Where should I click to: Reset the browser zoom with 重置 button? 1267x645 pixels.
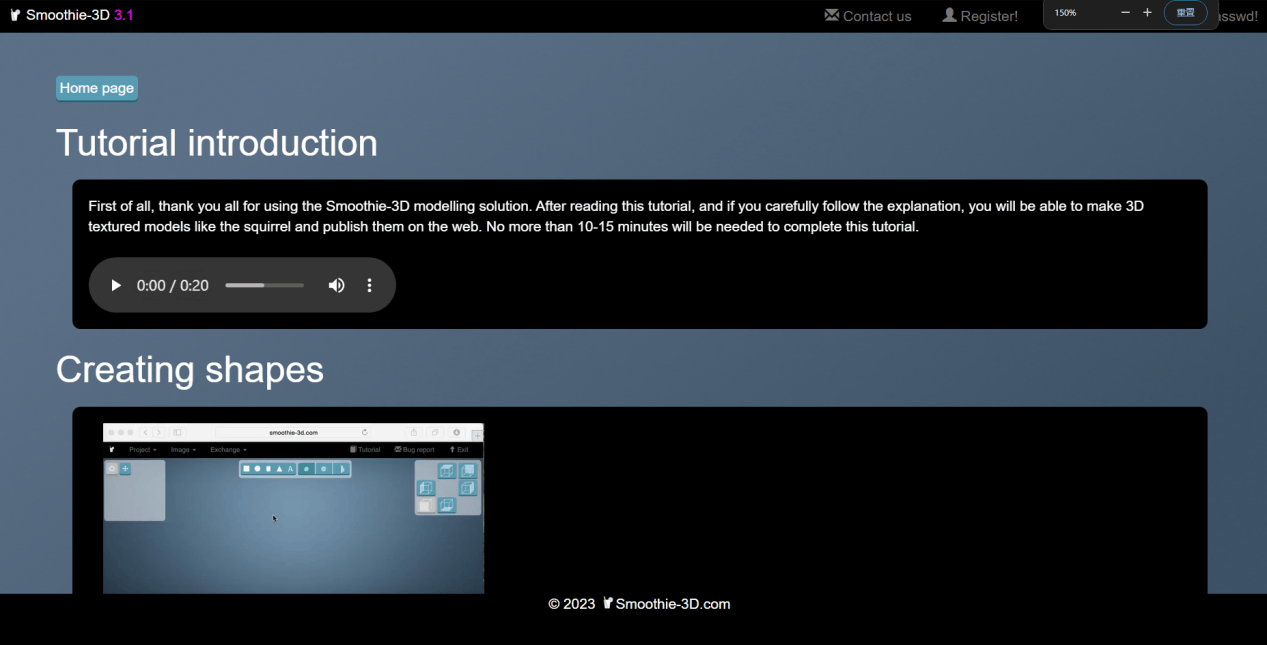[x=1185, y=13]
